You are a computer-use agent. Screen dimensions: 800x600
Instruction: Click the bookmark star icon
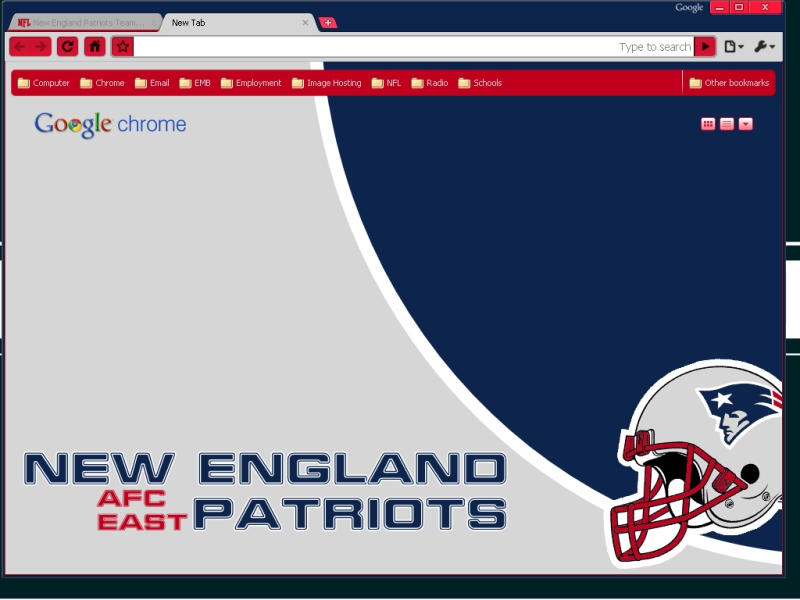click(x=120, y=45)
